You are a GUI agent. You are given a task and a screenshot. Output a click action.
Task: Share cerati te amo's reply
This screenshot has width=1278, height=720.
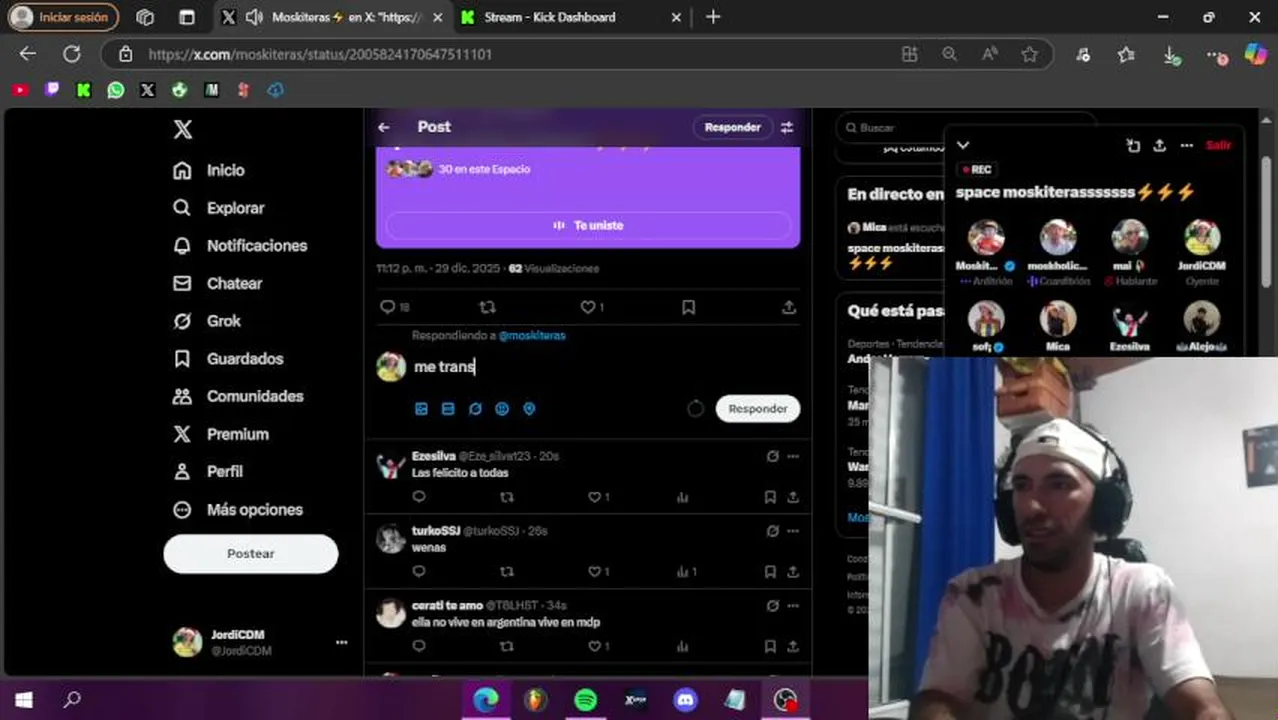tap(793, 647)
